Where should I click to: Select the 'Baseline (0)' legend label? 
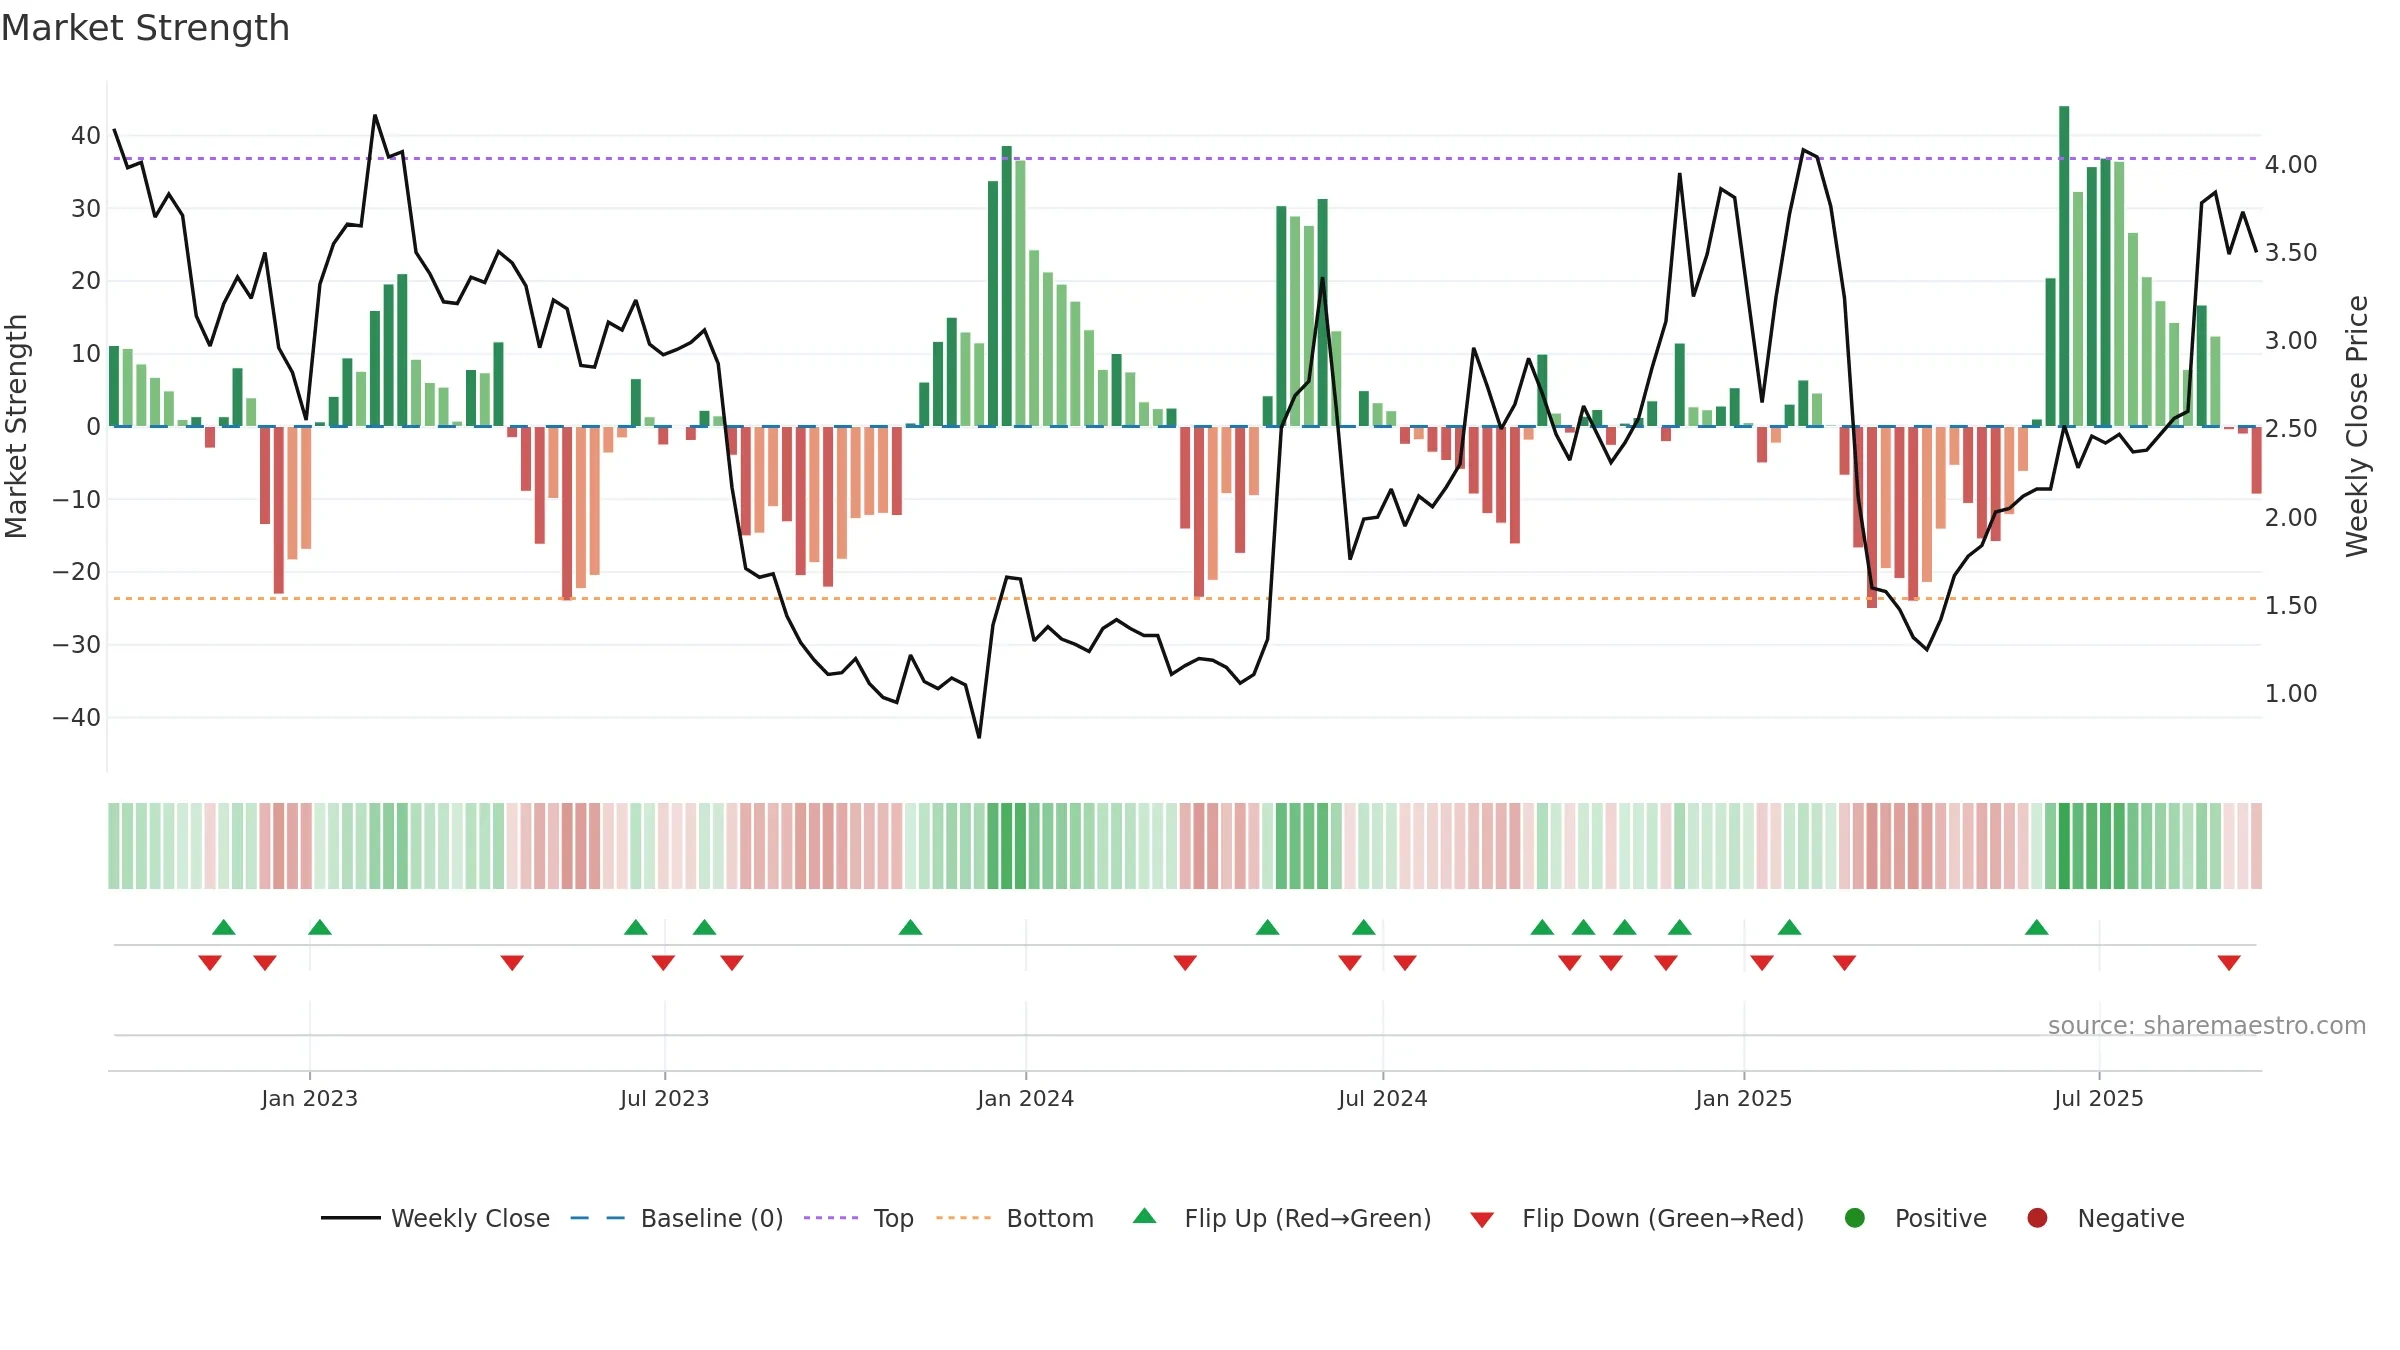pyautogui.click(x=712, y=1218)
